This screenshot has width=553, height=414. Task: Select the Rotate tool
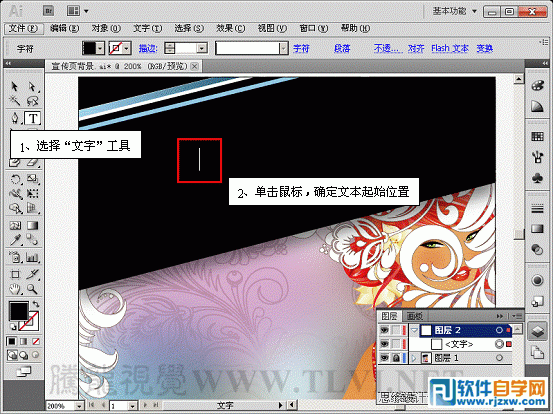coord(15,179)
